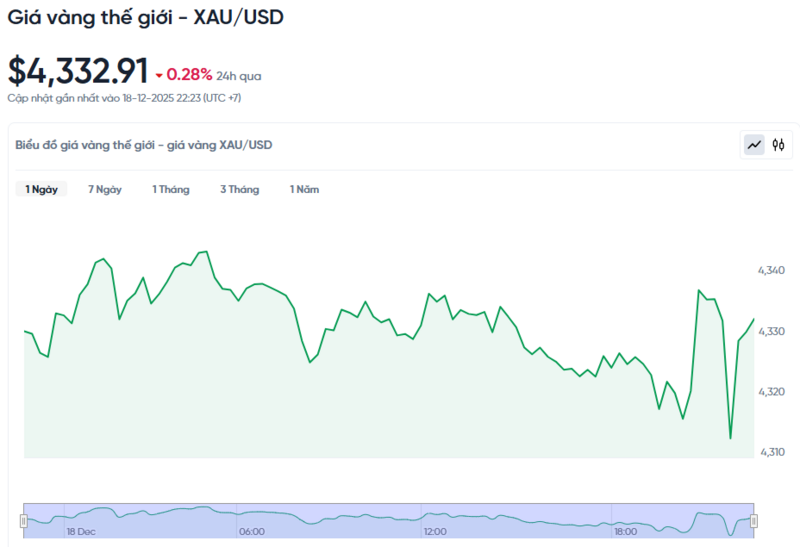Image resolution: width=800 pixels, height=547 pixels.
Task: Switch to candlestick chart view
Action: coord(778,145)
